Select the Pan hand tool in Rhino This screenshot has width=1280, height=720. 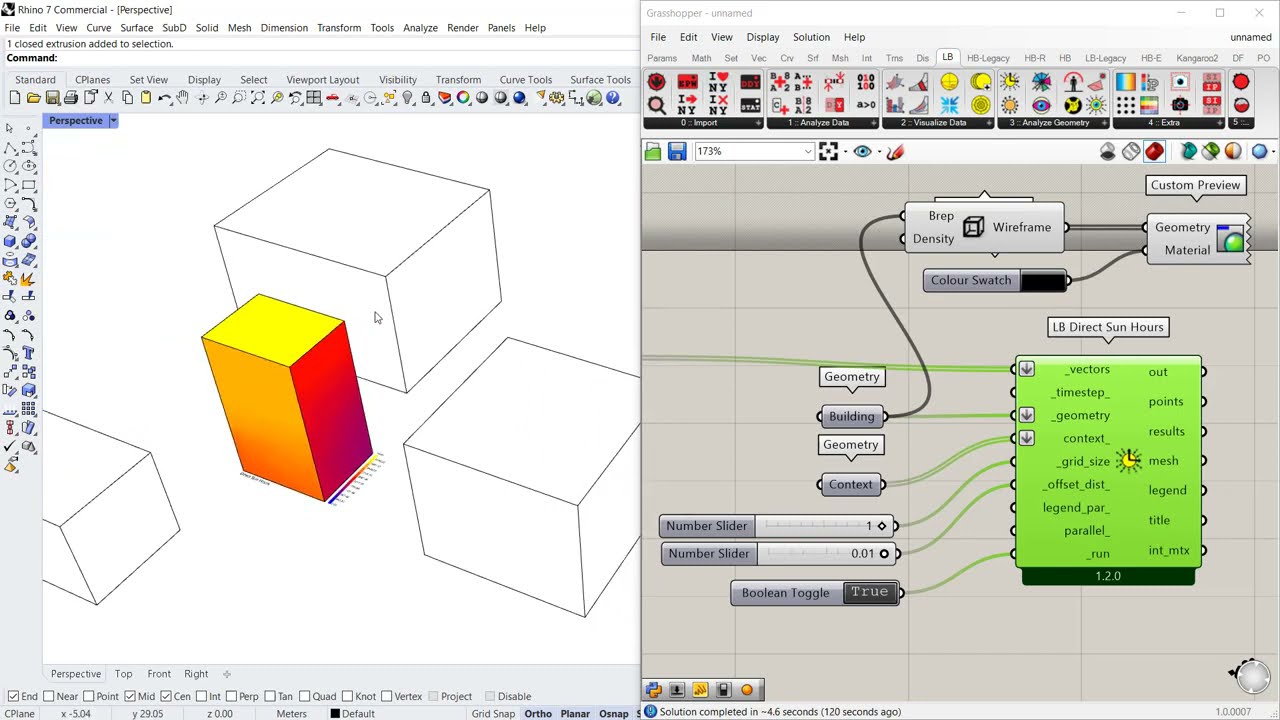point(183,98)
